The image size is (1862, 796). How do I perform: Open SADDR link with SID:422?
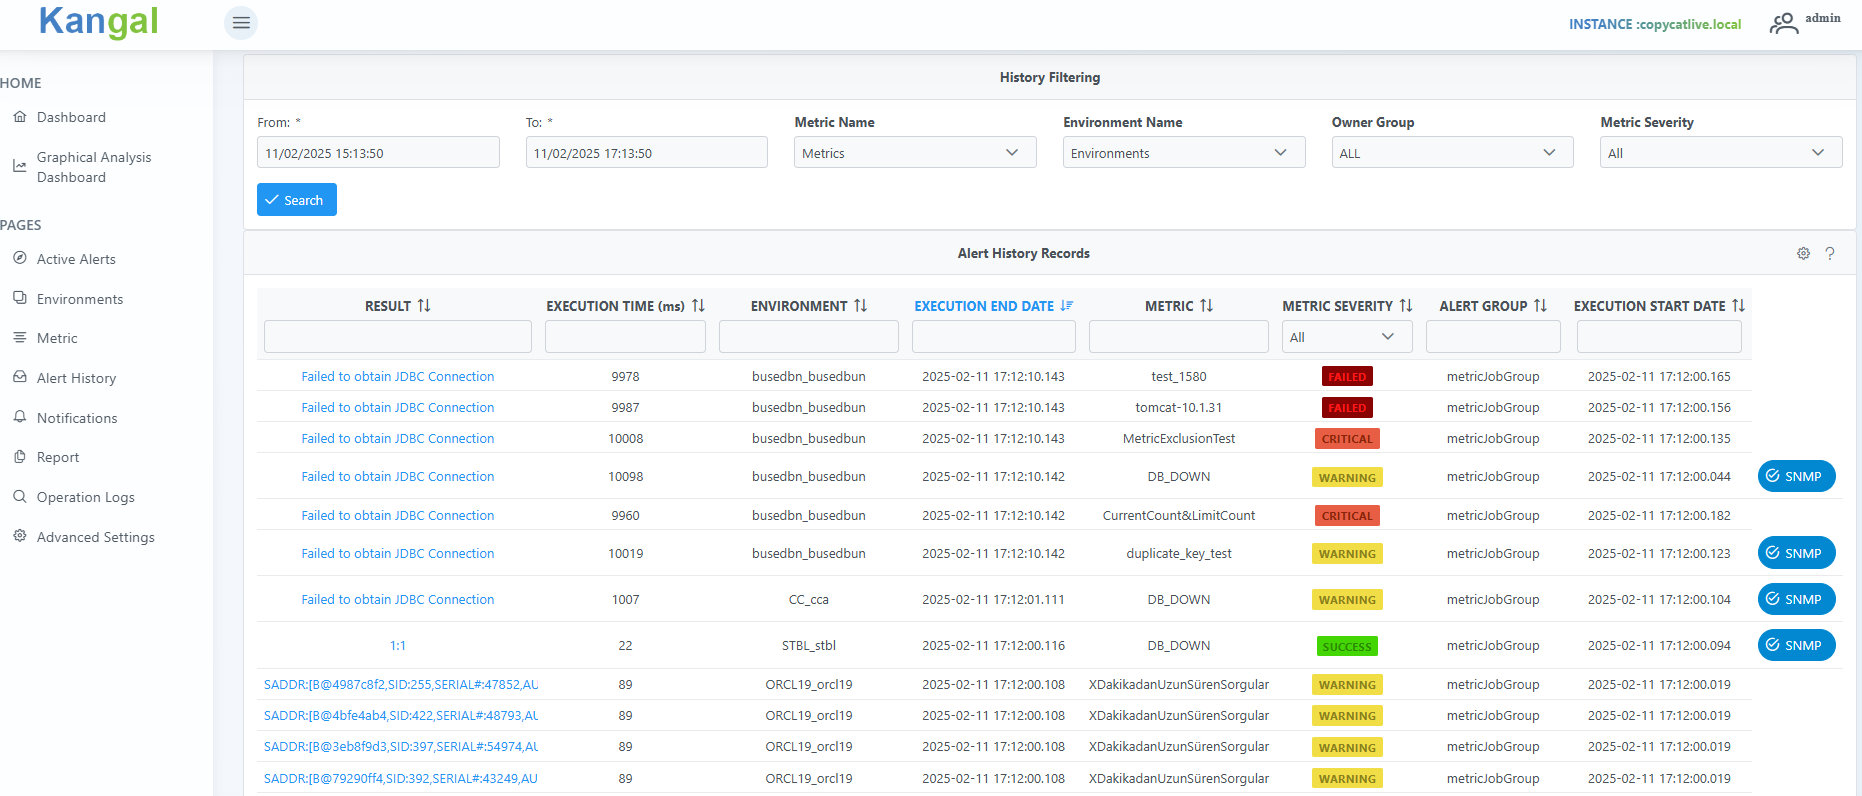pyautogui.click(x=401, y=715)
